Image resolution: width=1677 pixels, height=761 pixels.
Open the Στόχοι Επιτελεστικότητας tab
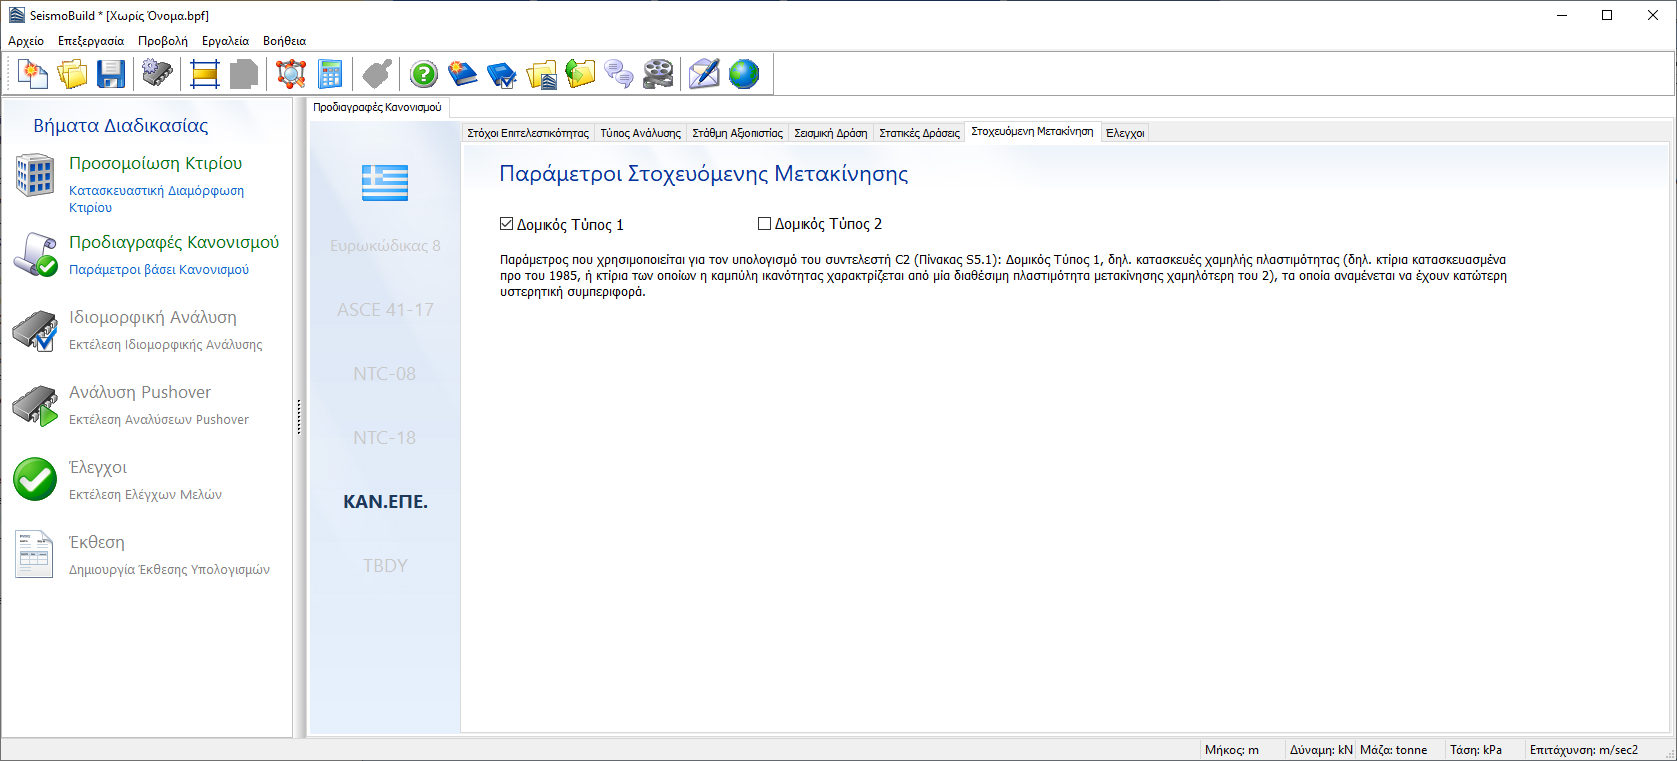(x=528, y=133)
